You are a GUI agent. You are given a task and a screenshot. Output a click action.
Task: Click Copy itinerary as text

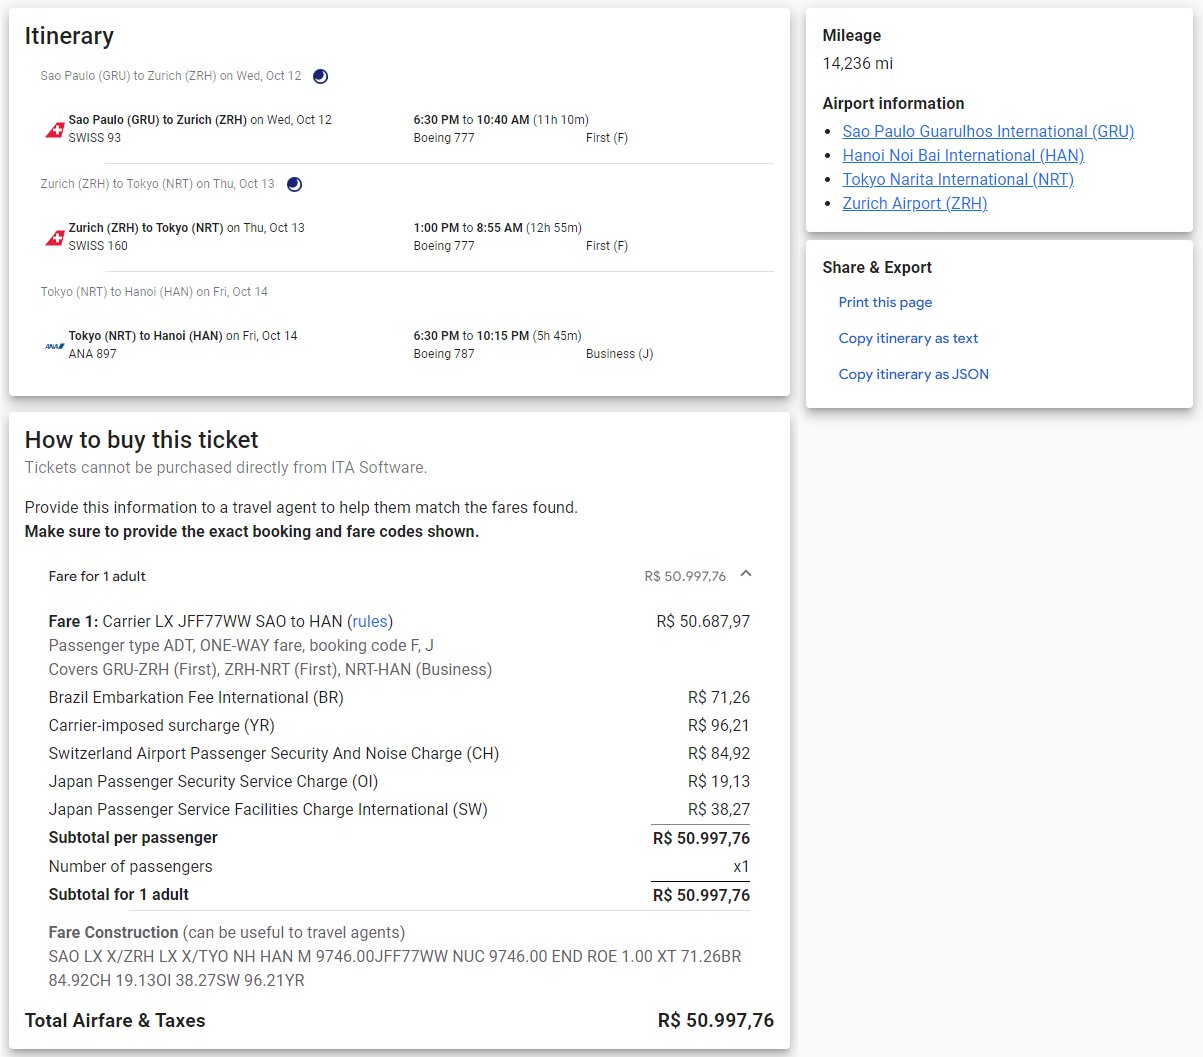[x=908, y=338]
